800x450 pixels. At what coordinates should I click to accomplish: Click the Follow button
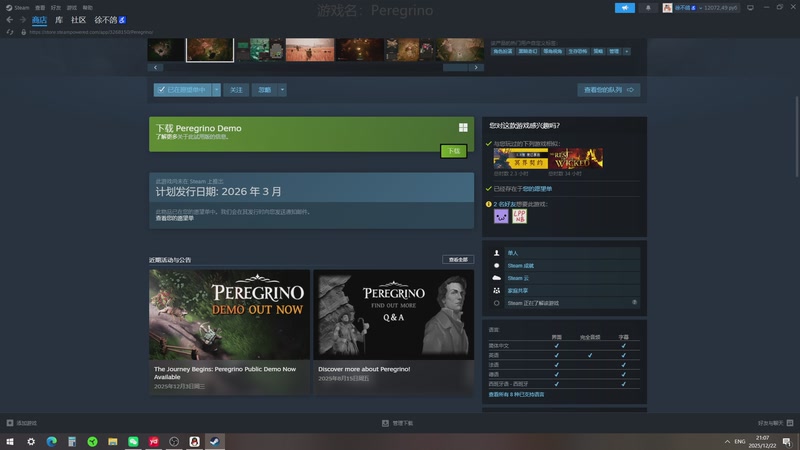click(236, 90)
